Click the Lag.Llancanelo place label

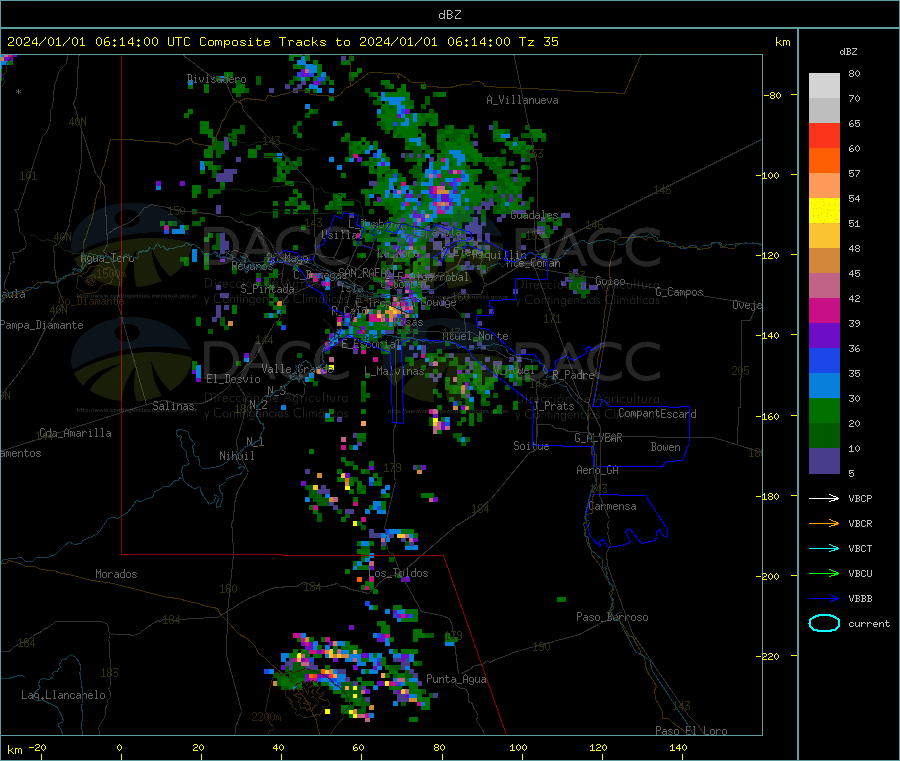point(63,695)
